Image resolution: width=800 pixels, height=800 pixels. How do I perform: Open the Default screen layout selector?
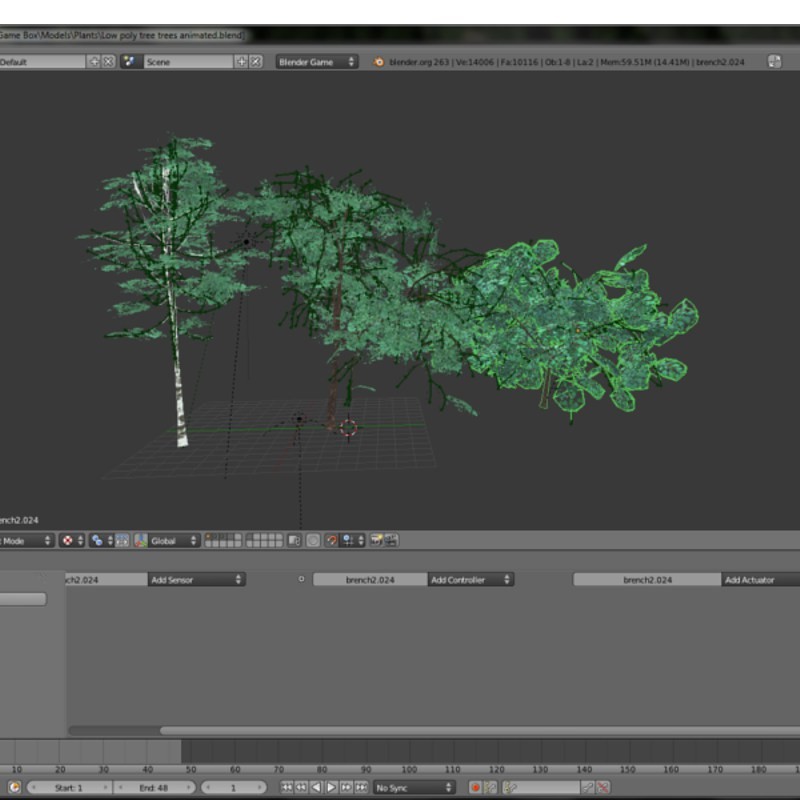[x=40, y=60]
